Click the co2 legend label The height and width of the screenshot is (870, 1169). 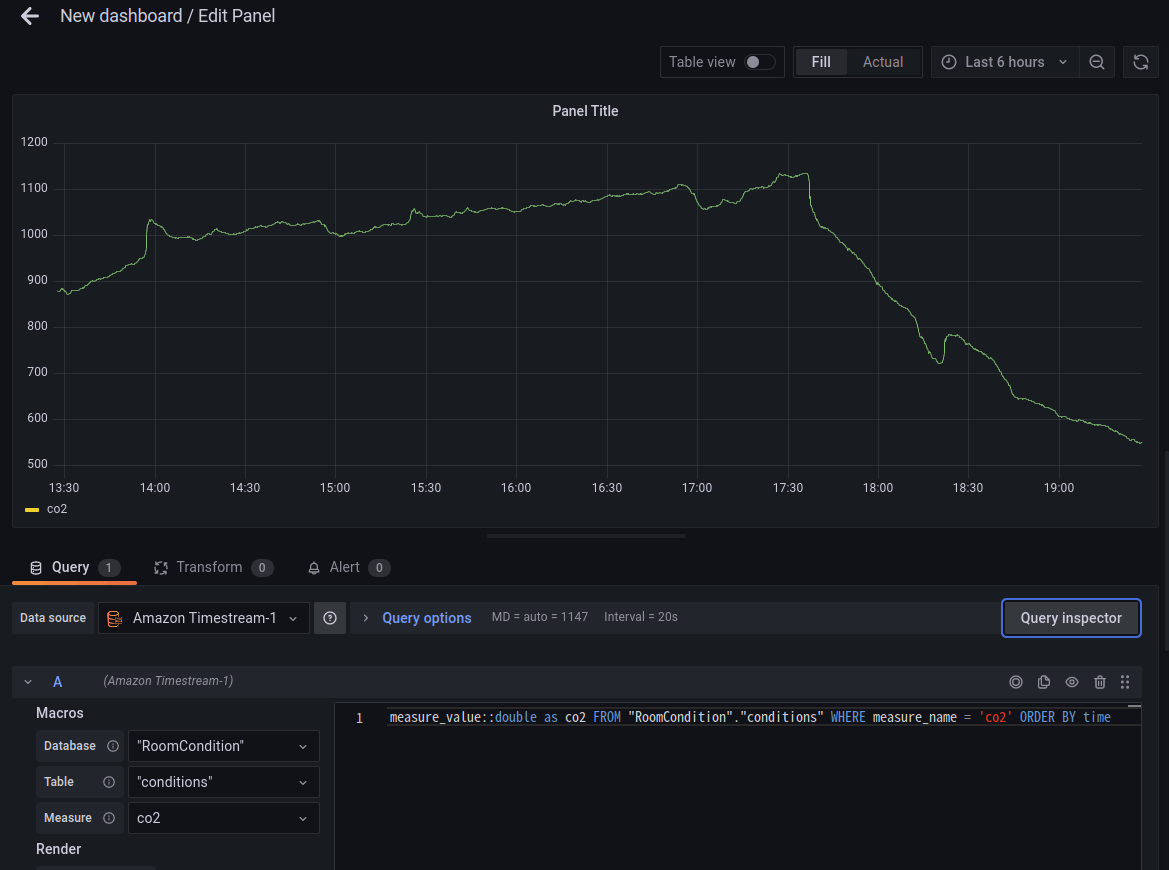point(57,509)
